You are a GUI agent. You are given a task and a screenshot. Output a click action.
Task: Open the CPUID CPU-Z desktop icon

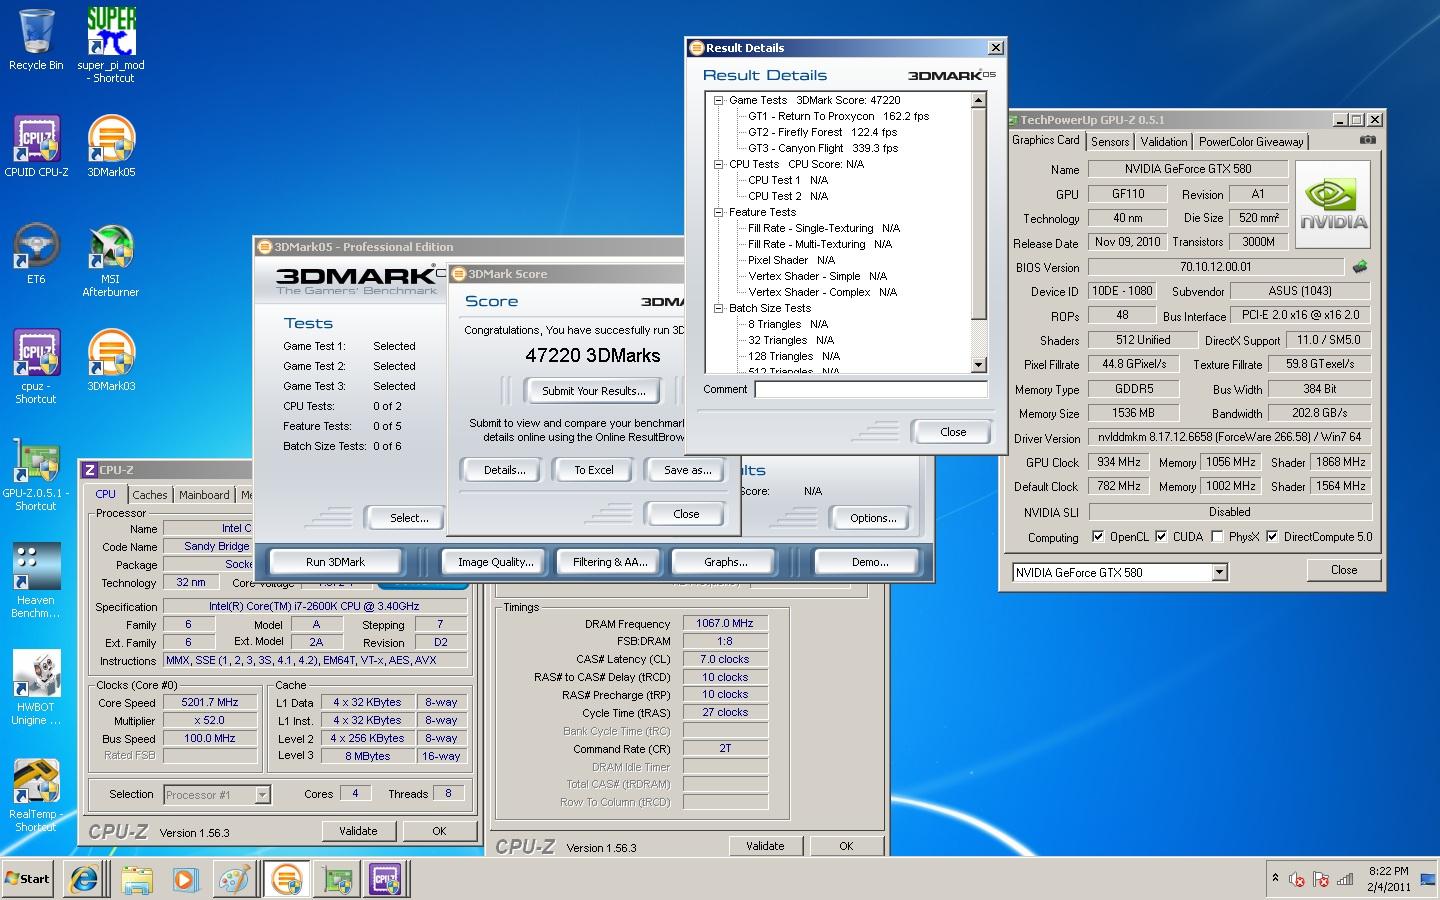(x=36, y=146)
